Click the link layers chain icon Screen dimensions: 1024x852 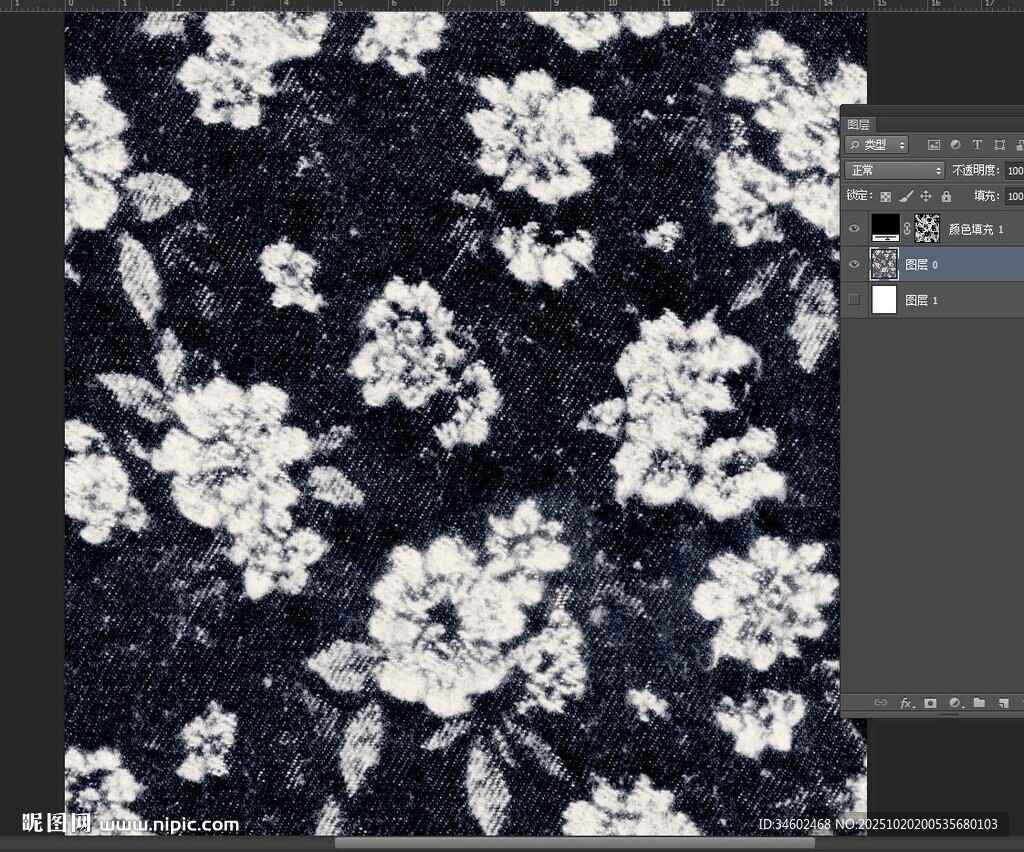[881, 703]
